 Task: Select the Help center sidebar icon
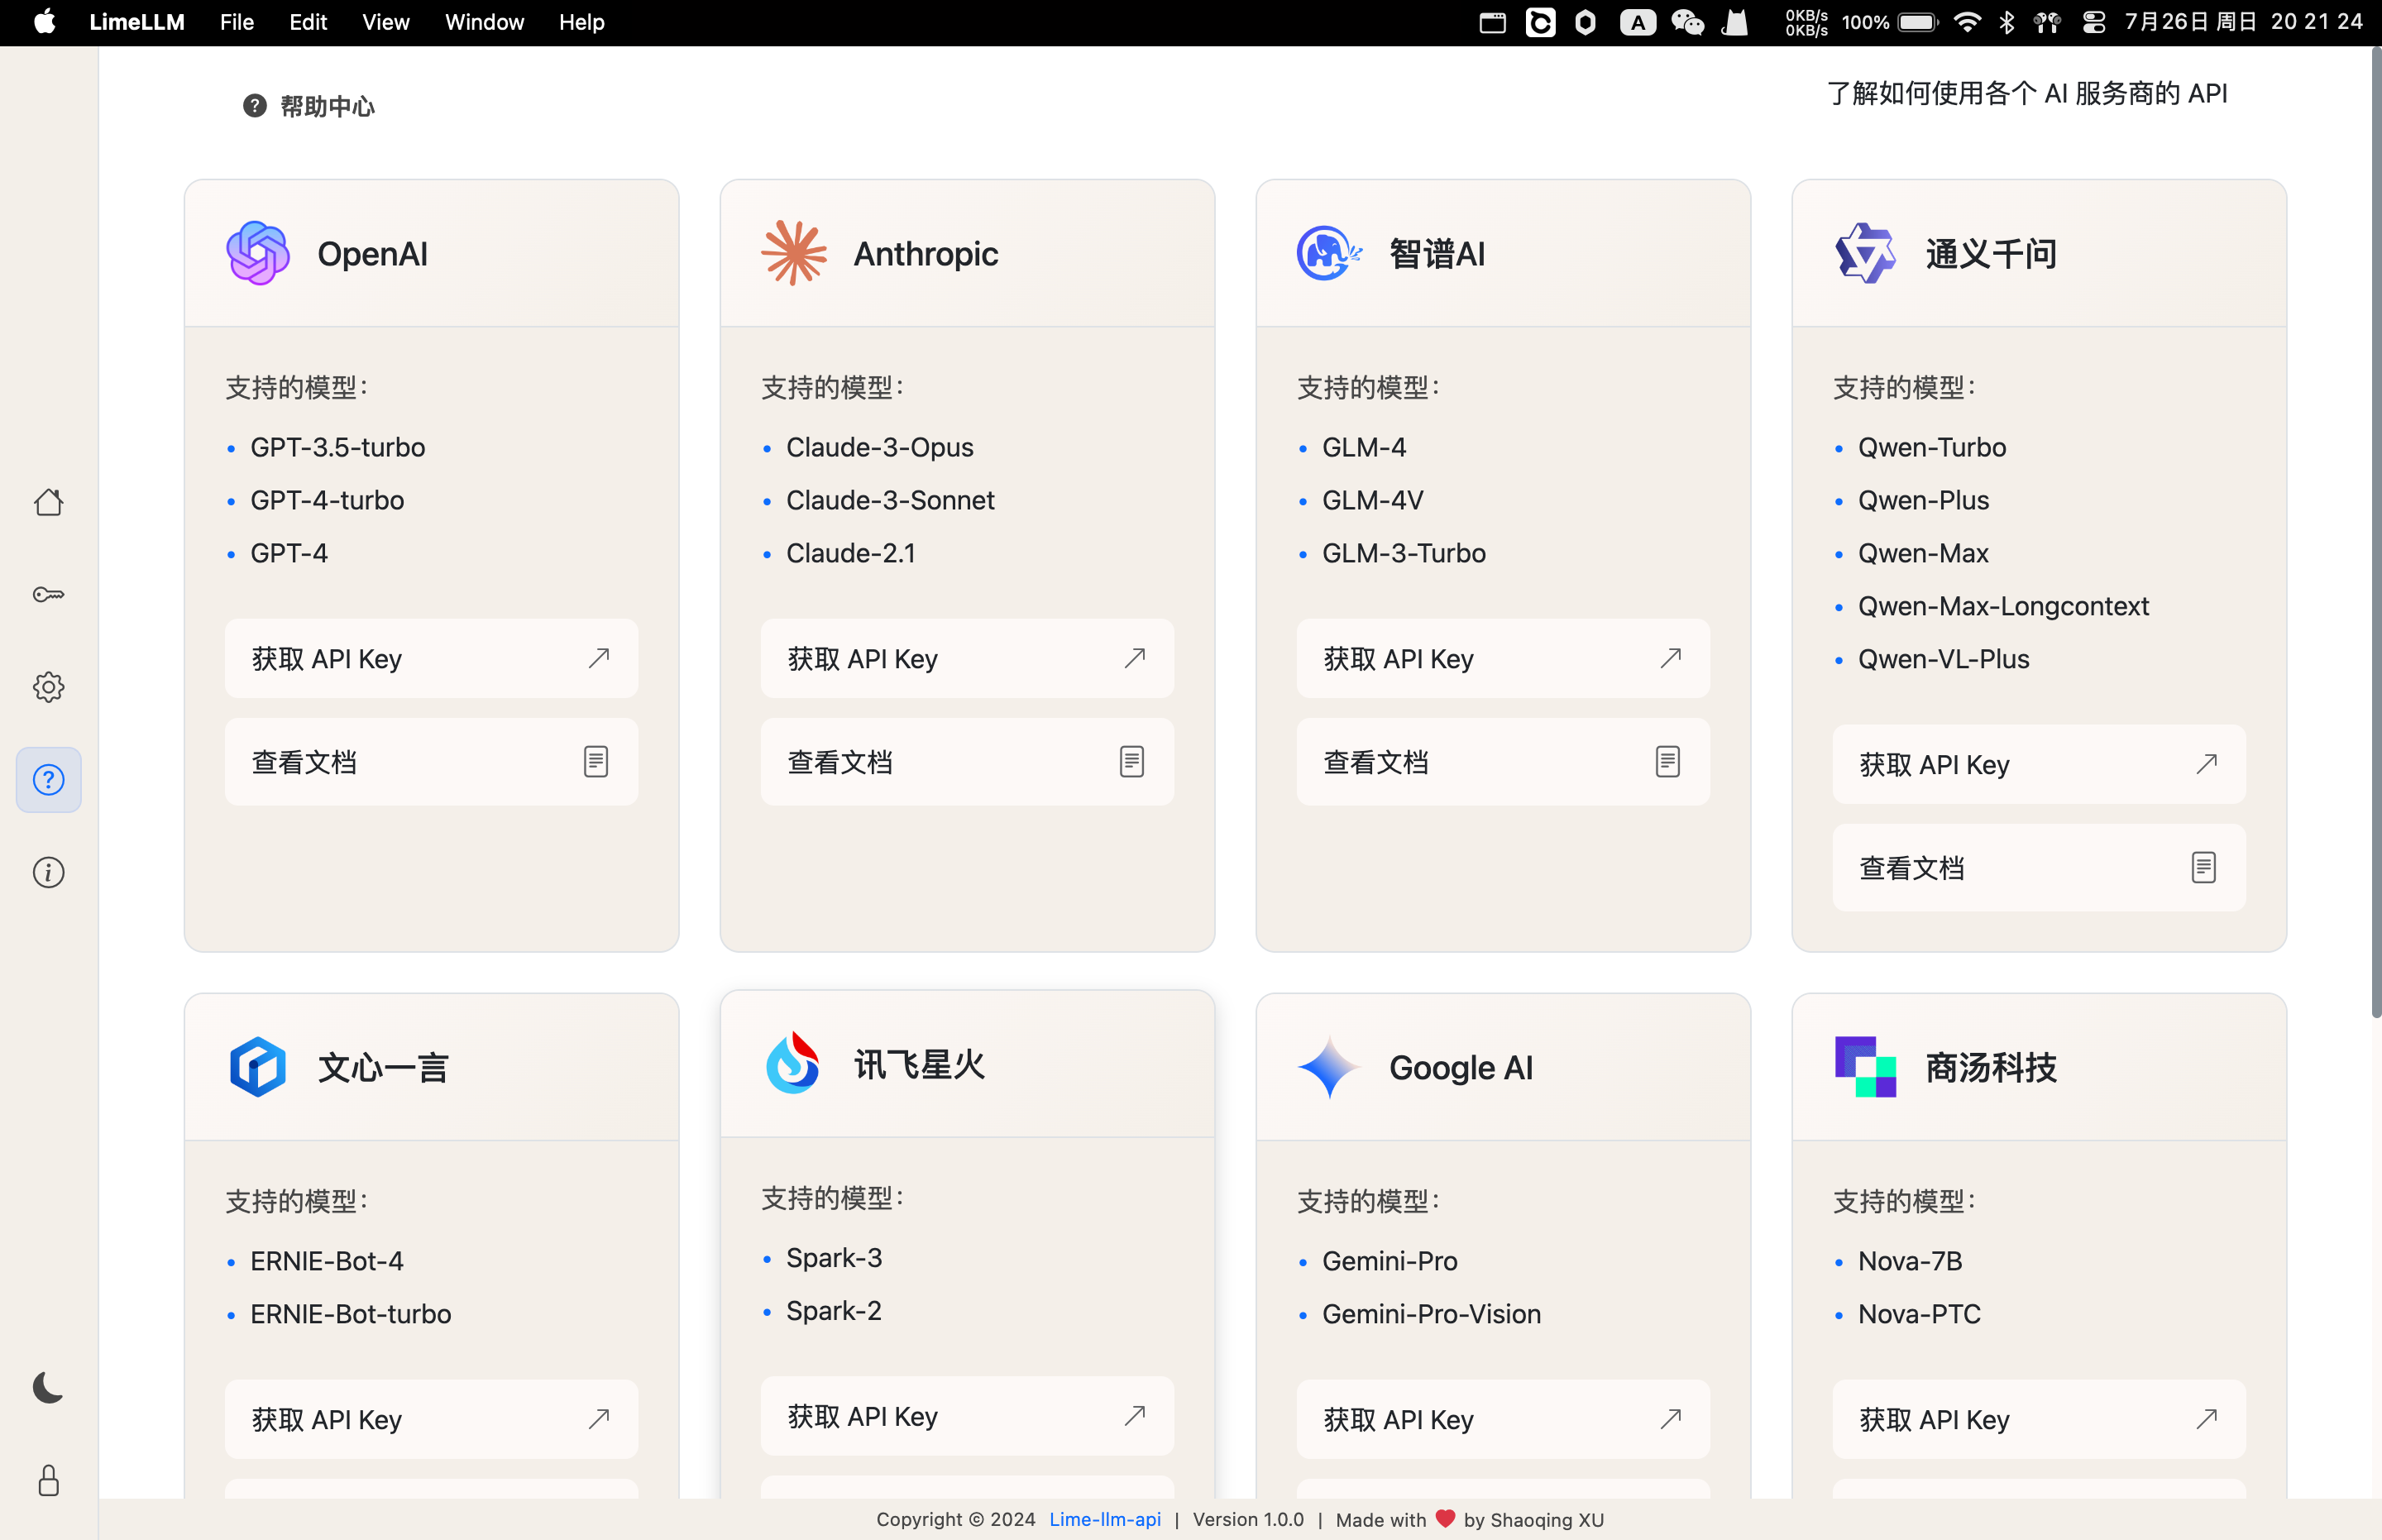[48, 780]
